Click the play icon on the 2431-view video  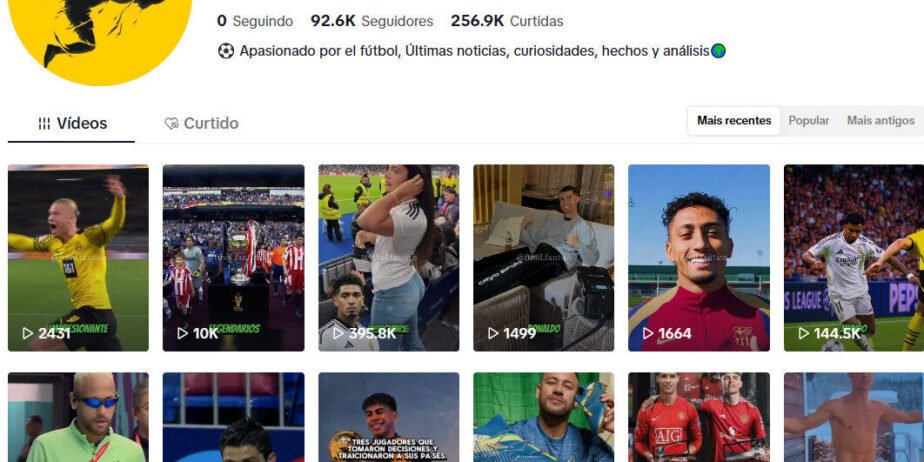pos(28,334)
